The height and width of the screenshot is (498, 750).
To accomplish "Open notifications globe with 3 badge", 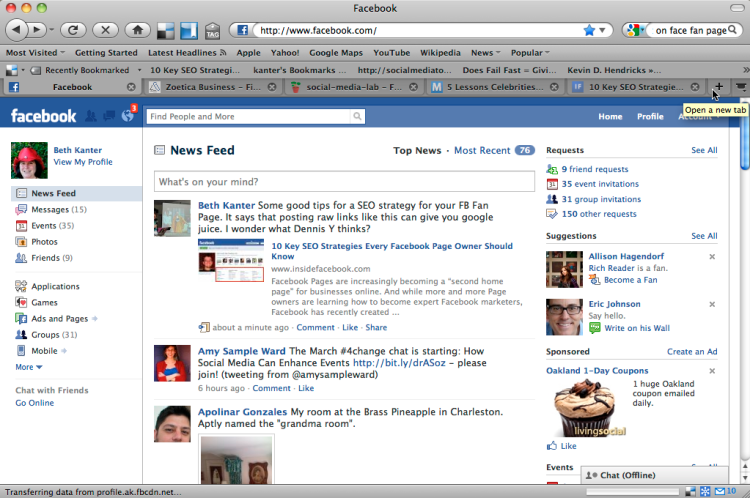I will pyautogui.click(x=128, y=115).
